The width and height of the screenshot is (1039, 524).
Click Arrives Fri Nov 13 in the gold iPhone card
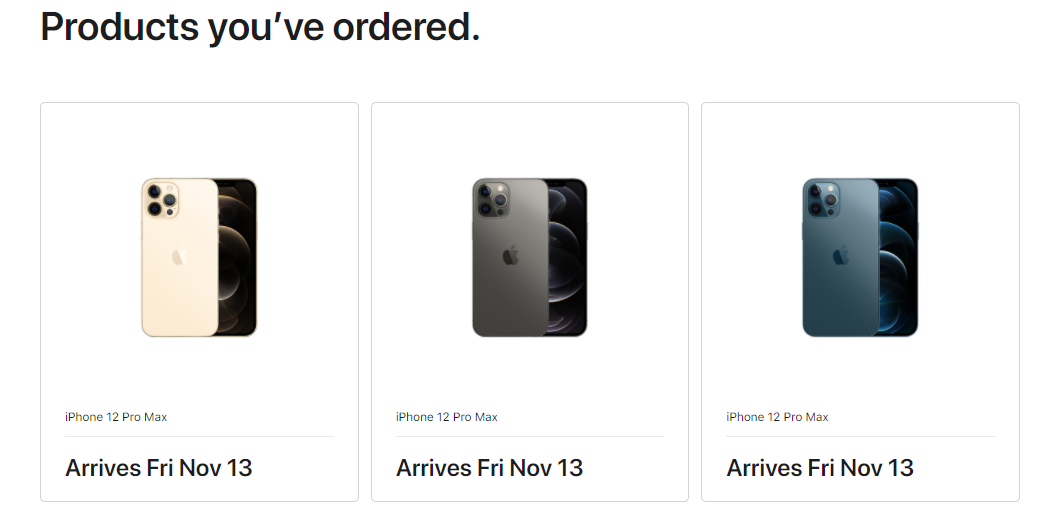click(x=158, y=468)
